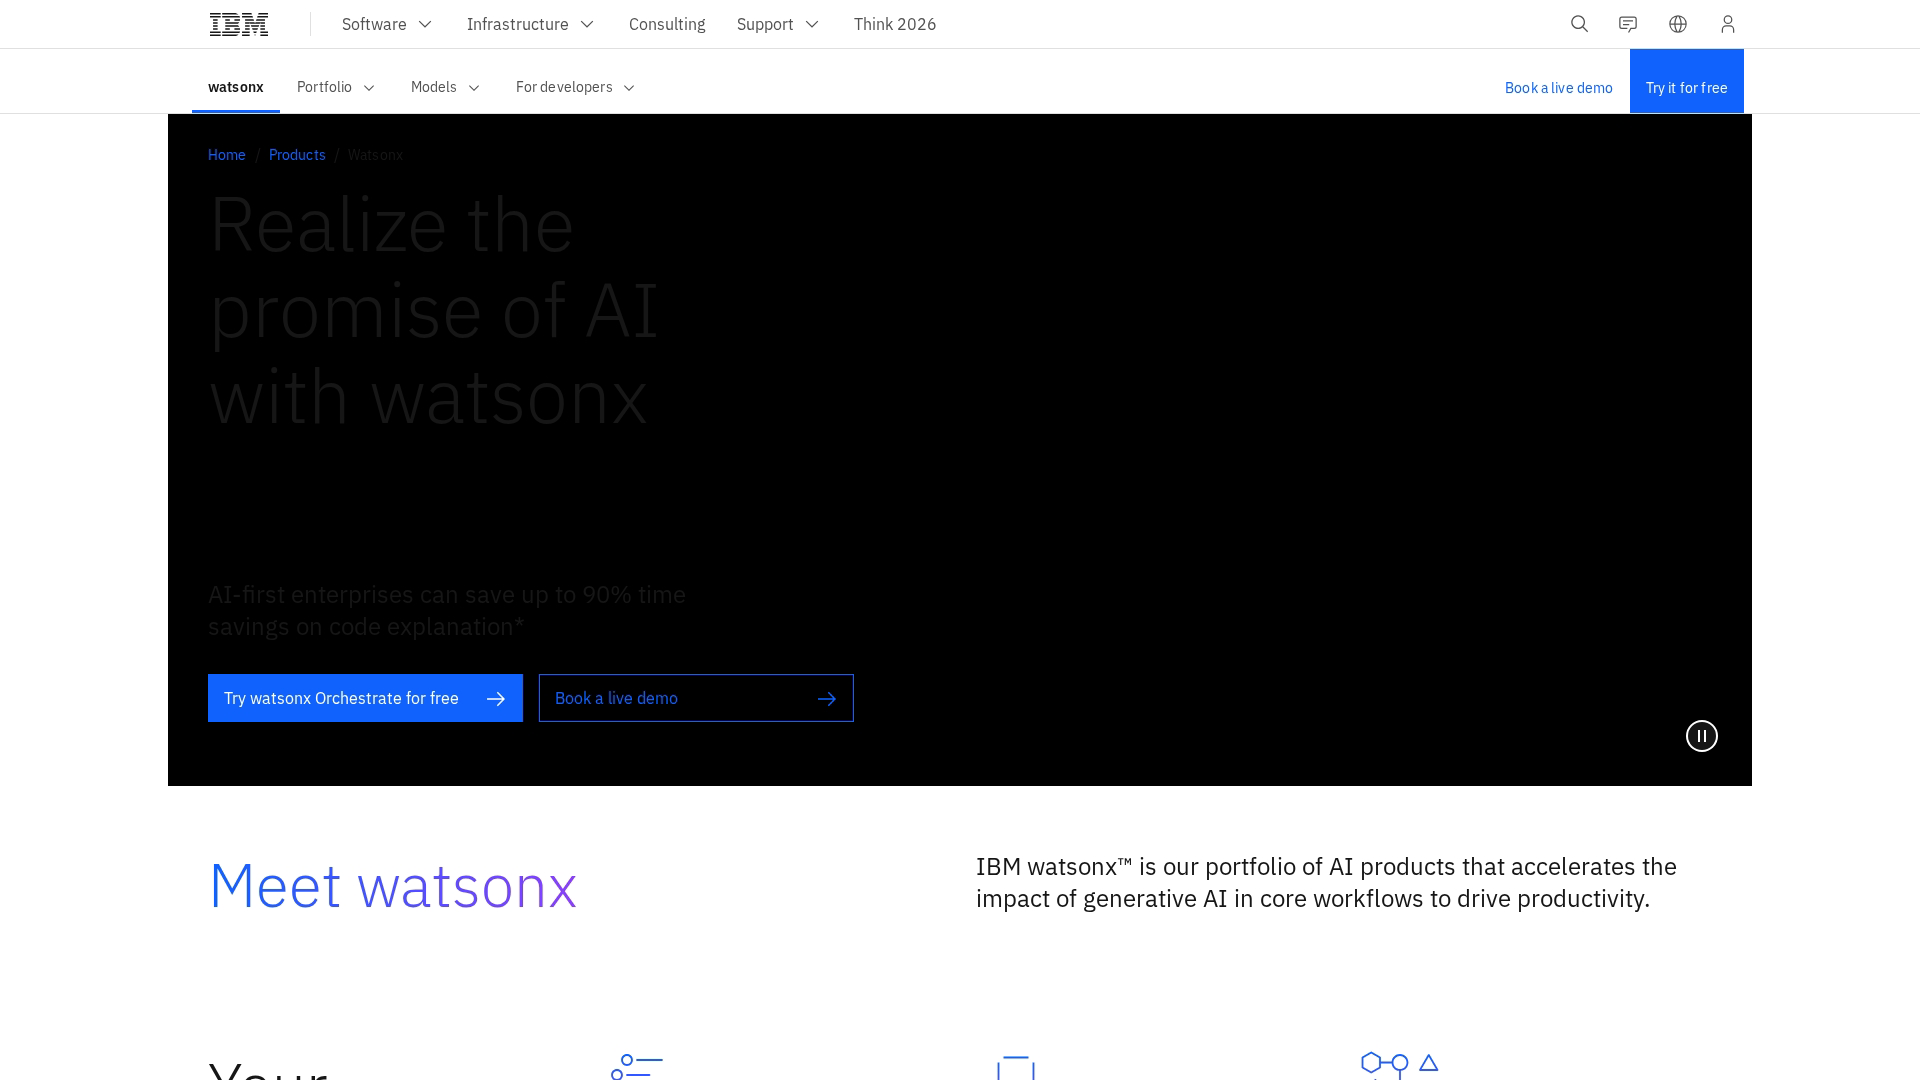1920x1080 pixels.
Task: Open the user account icon
Action: [1727, 24]
